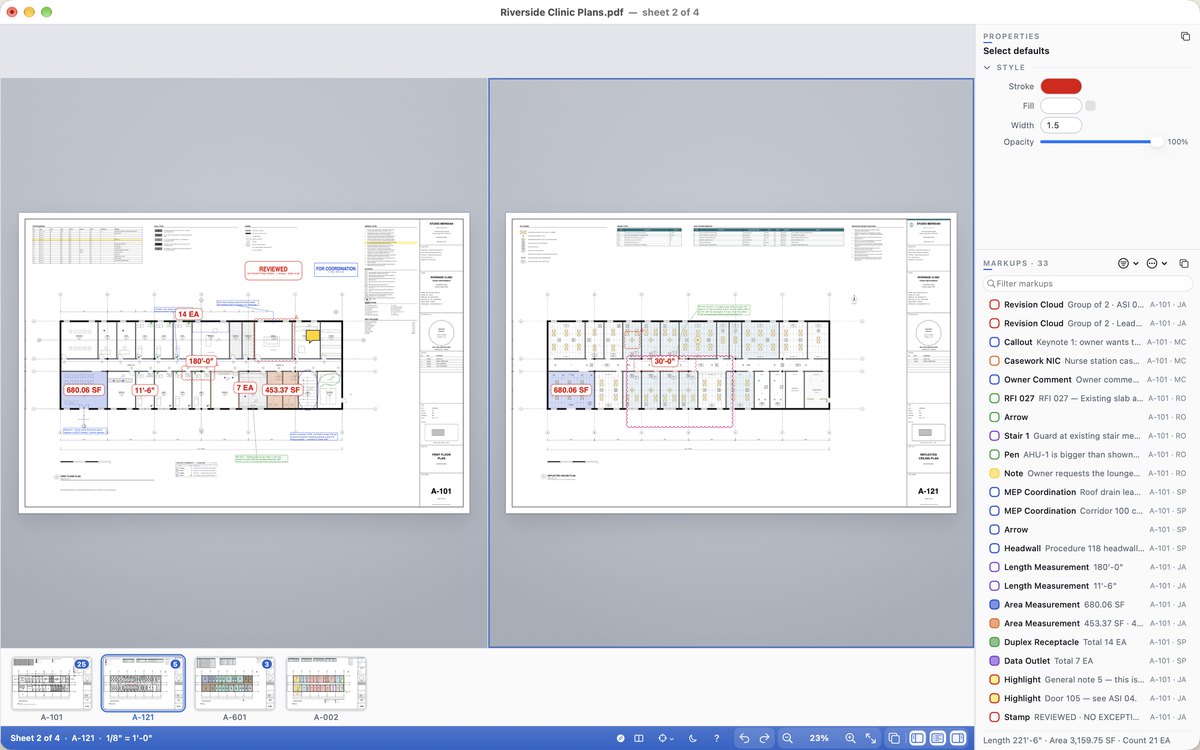
Task: Click the yellow note icon on the A-101 floor plan
Action: (x=313, y=337)
